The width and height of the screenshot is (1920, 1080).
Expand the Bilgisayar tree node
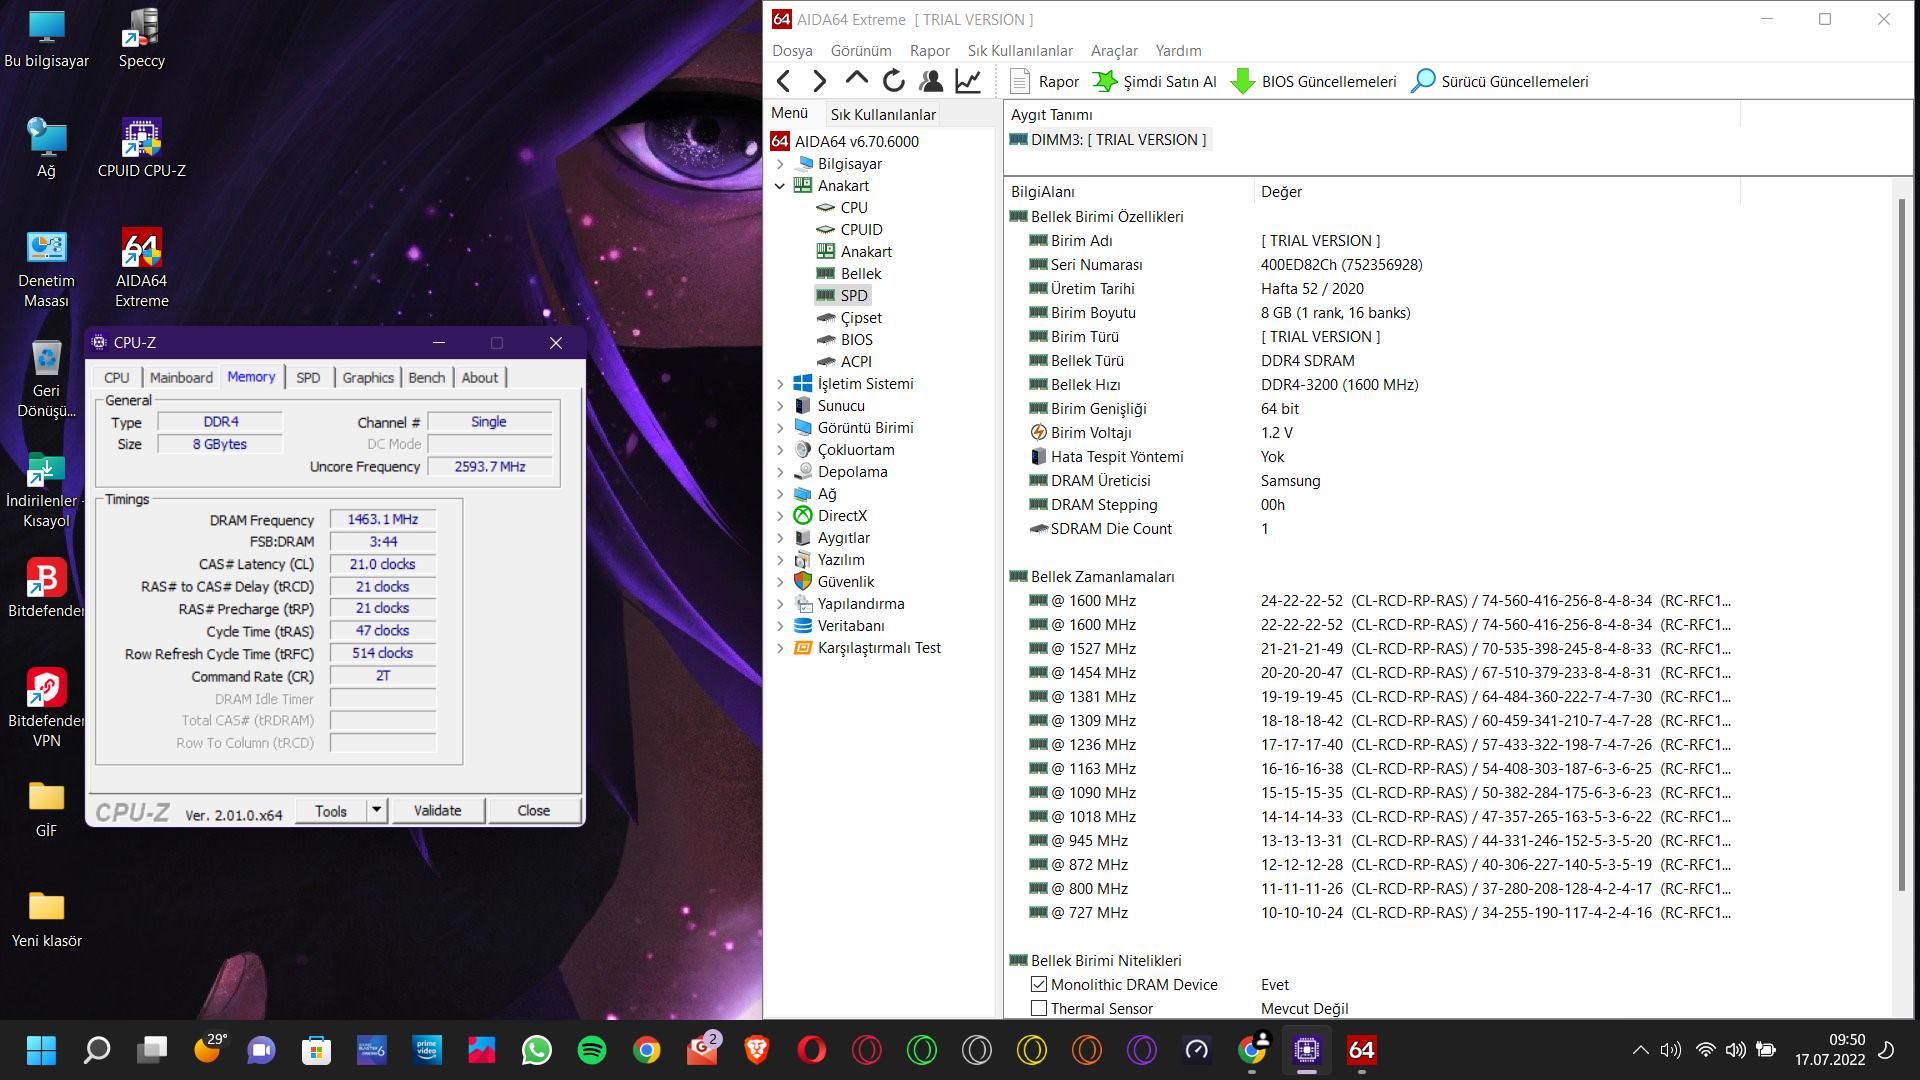(780, 164)
